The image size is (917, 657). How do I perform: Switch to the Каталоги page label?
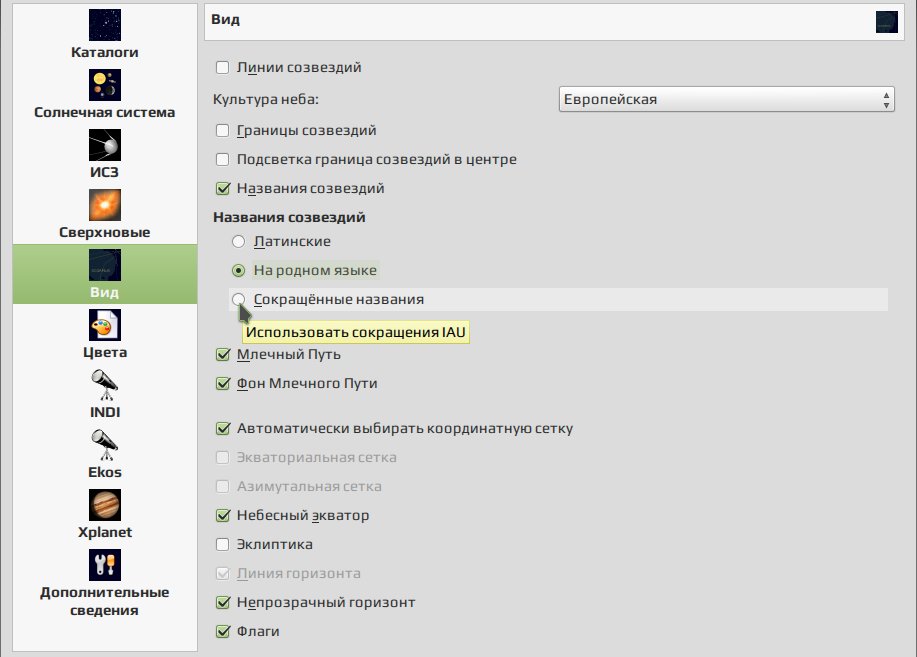(105, 52)
